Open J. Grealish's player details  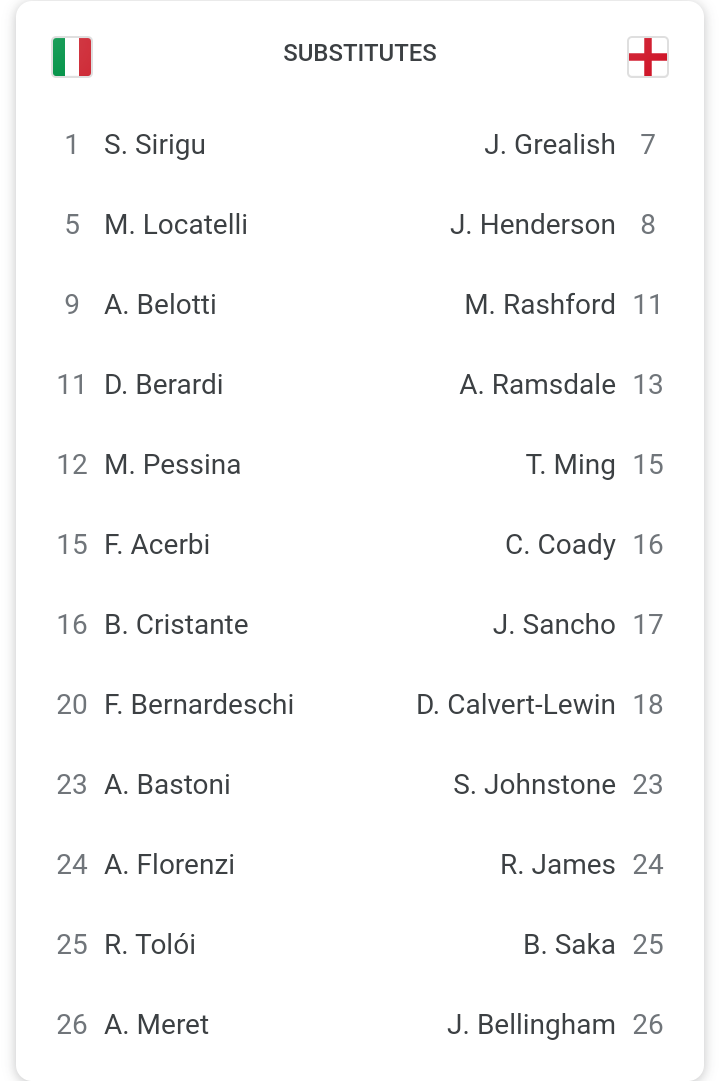point(551,144)
